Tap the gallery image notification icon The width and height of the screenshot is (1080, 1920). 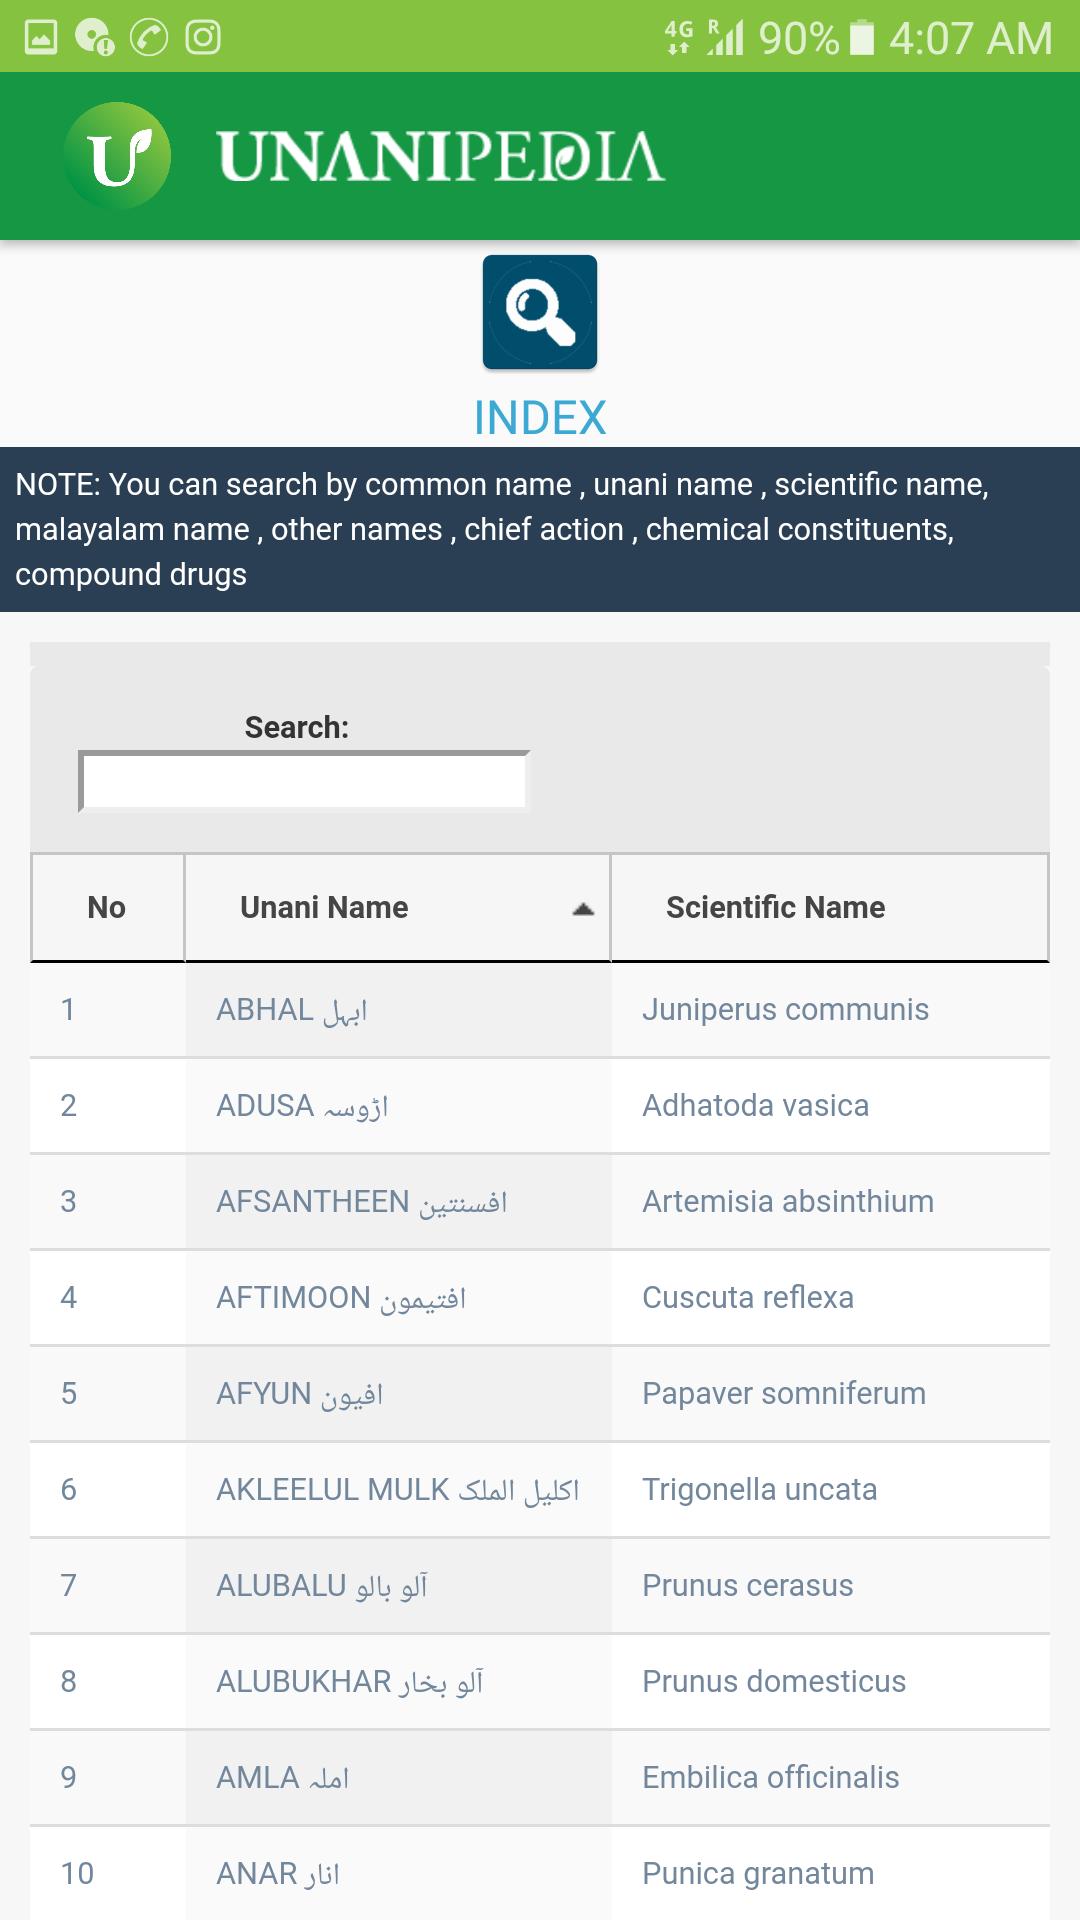click(41, 38)
